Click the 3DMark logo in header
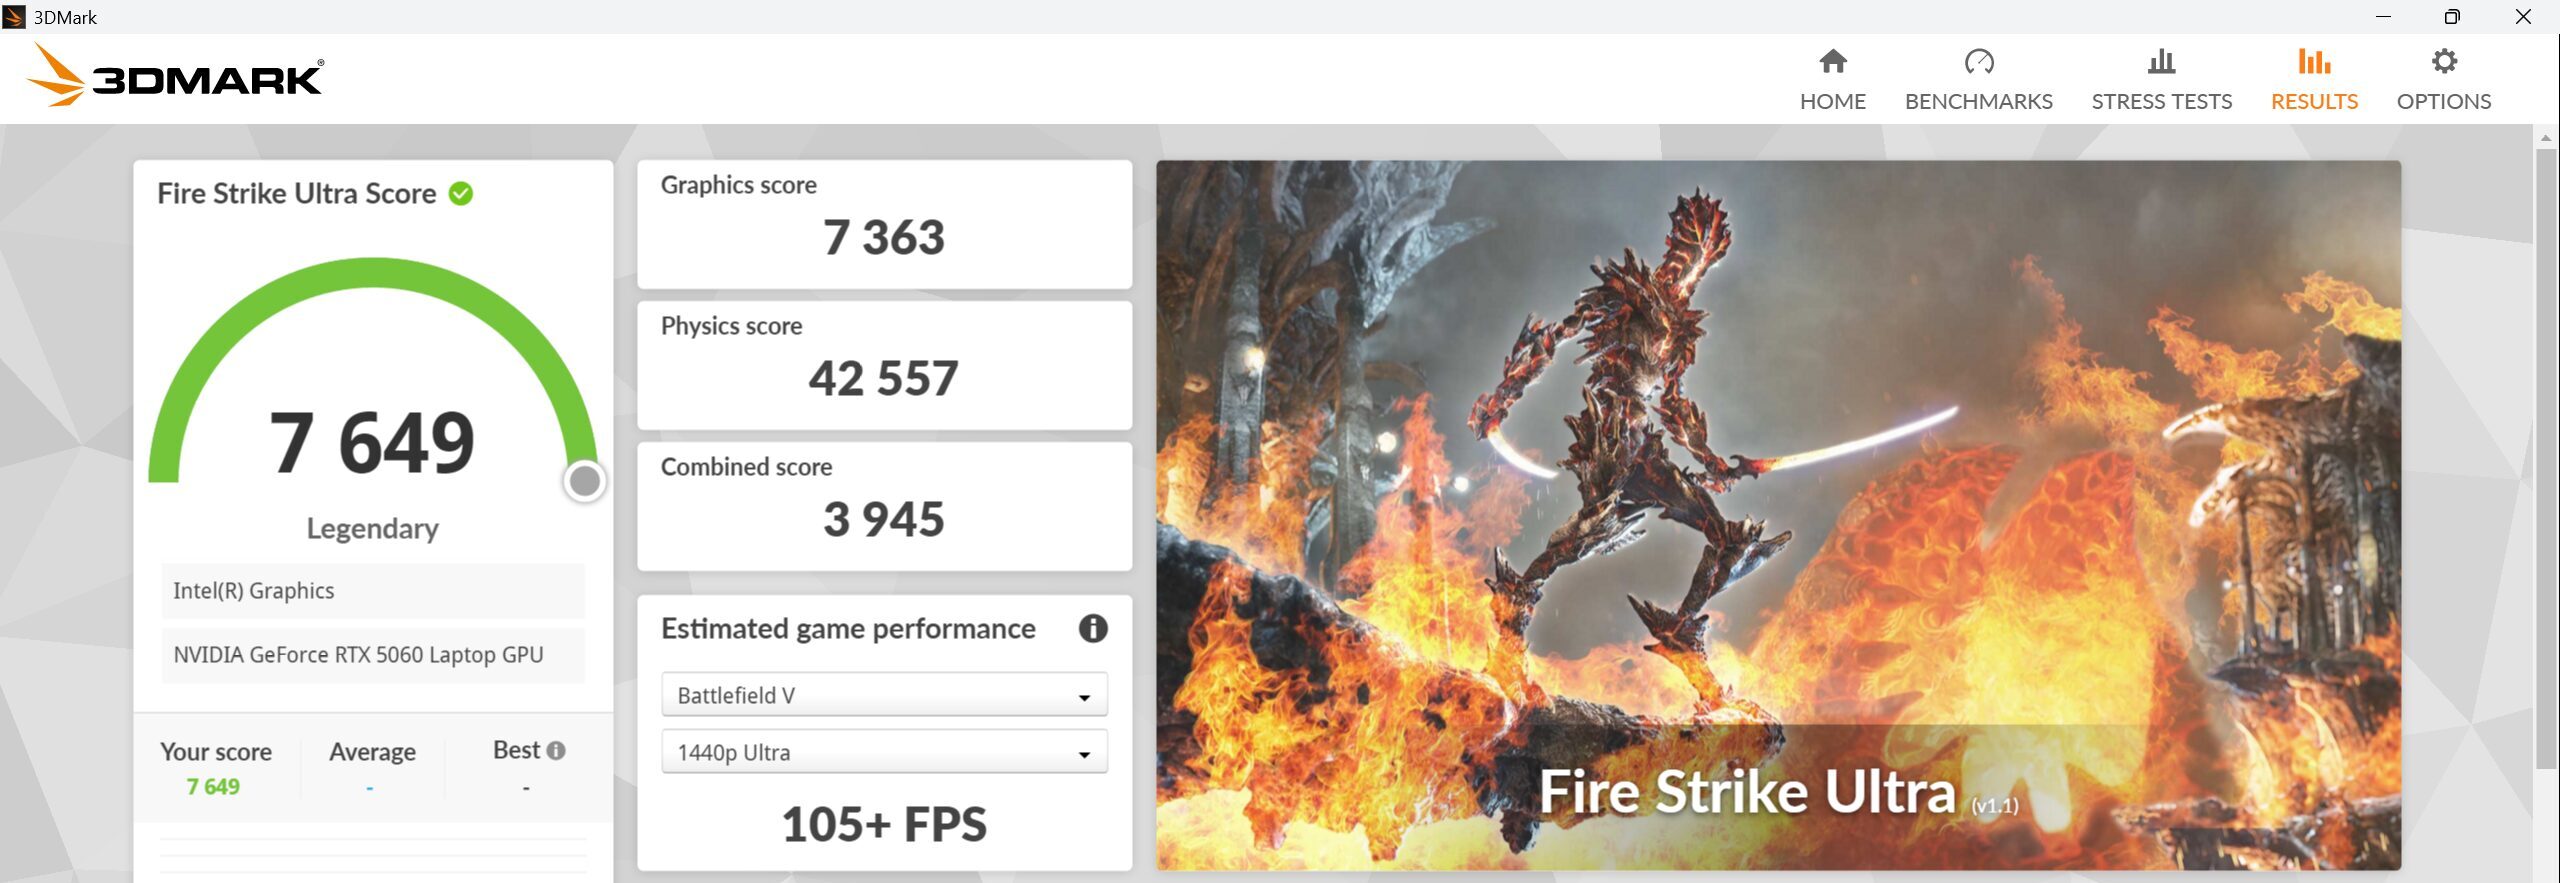The height and width of the screenshot is (883, 2560). pos(176,77)
